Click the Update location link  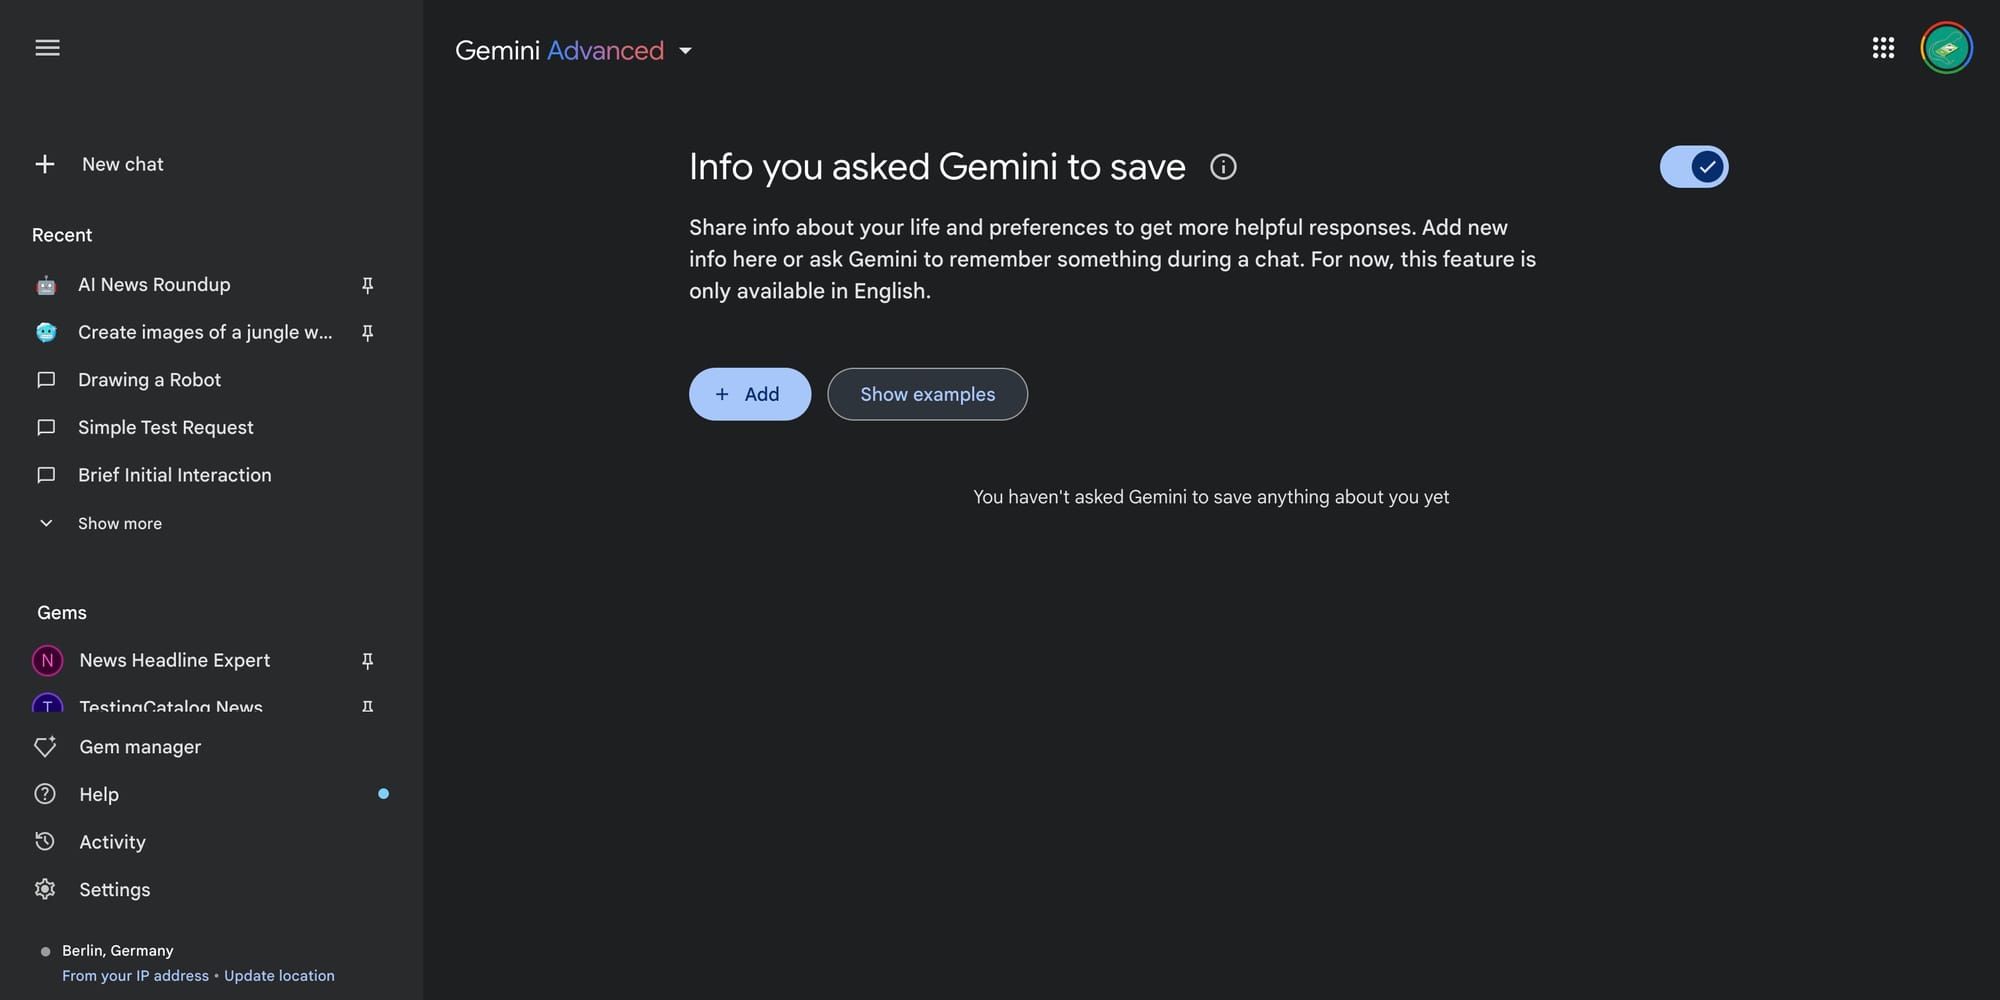coord(279,975)
